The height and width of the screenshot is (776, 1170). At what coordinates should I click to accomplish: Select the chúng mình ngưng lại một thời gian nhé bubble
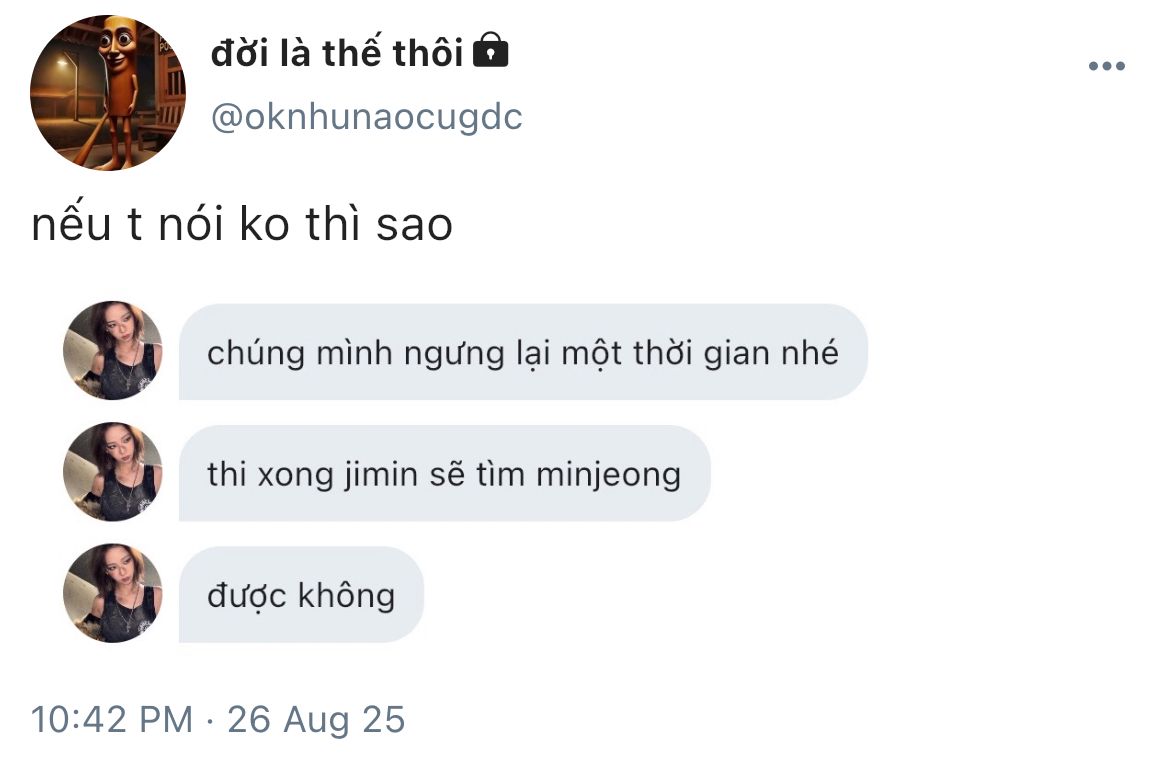[523, 351]
